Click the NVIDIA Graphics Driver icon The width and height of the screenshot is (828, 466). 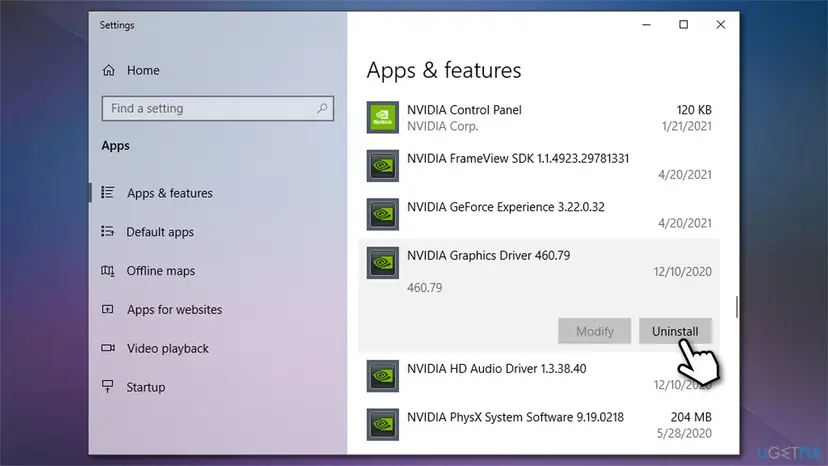383,263
